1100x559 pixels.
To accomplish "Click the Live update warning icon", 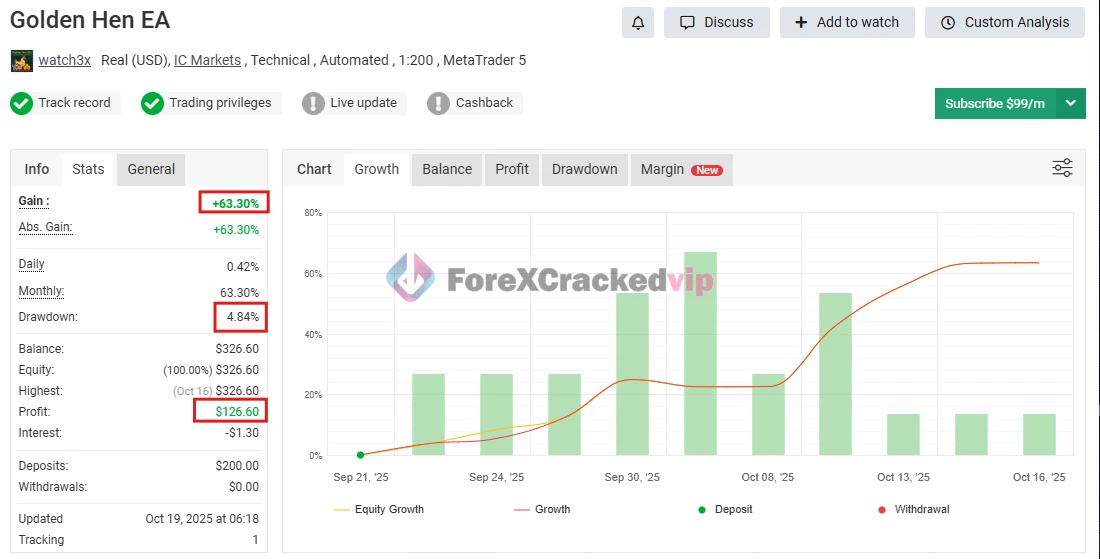I will [313, 103].
